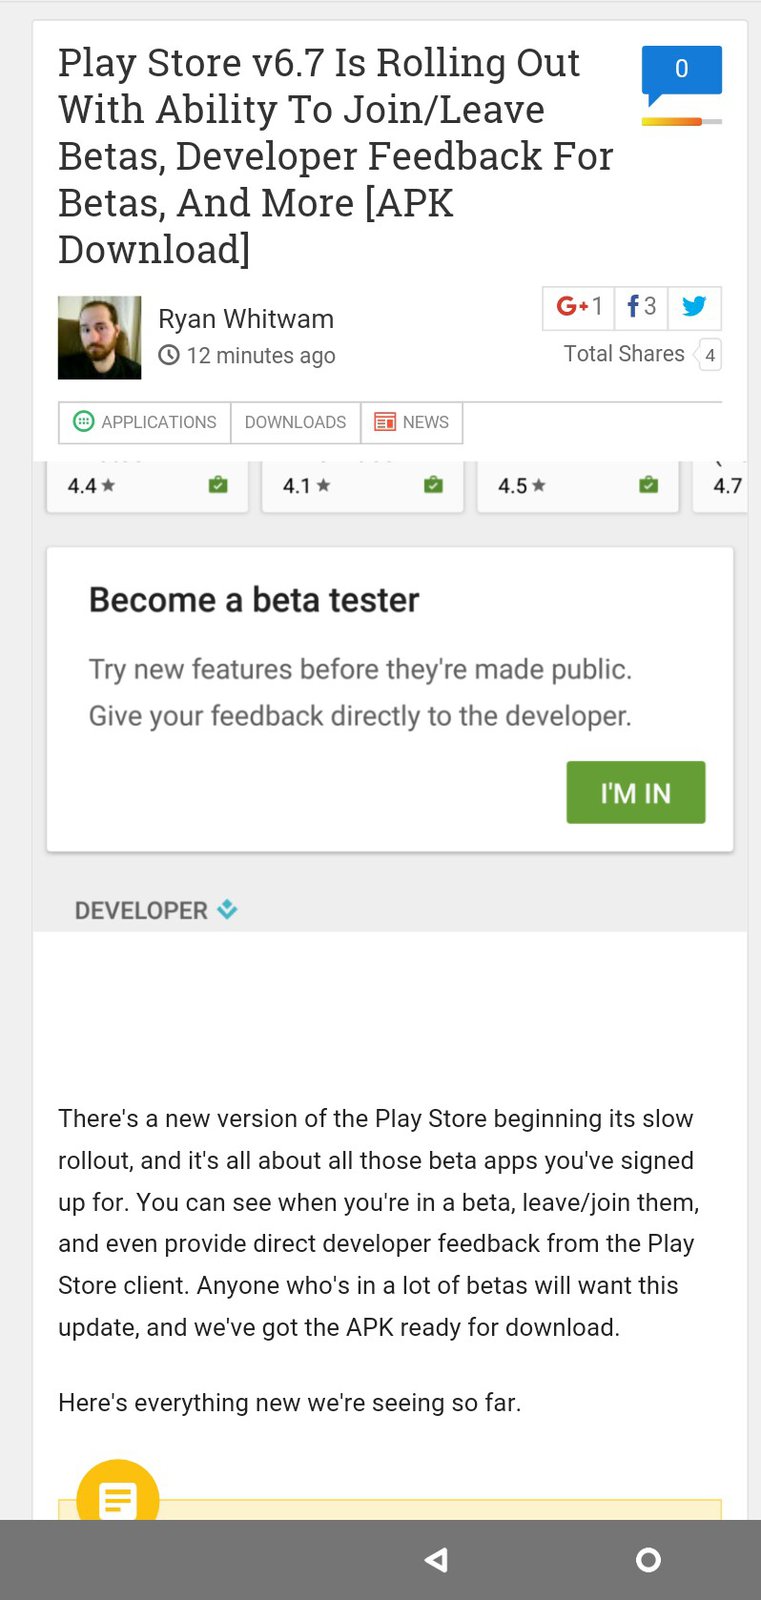Open the Applications category tab
The height and width of the screenshot is (1600, 761).
(145, 422)
